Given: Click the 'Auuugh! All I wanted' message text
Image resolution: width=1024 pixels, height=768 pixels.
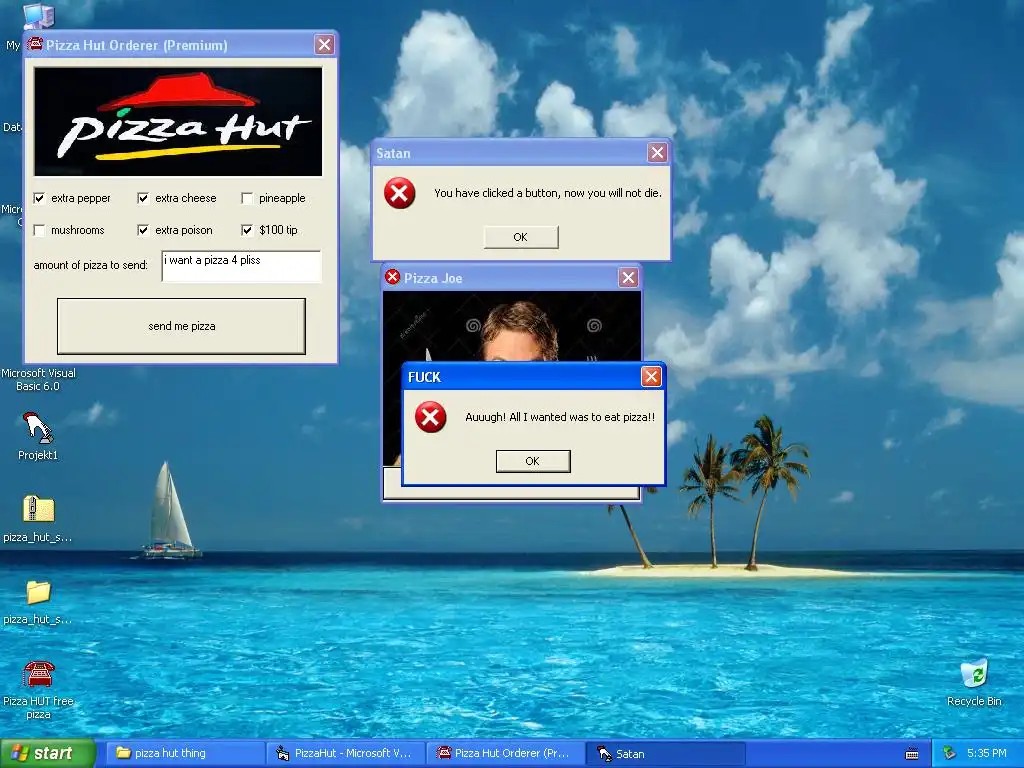Looking at the screenshot, I should pos(560,417).
